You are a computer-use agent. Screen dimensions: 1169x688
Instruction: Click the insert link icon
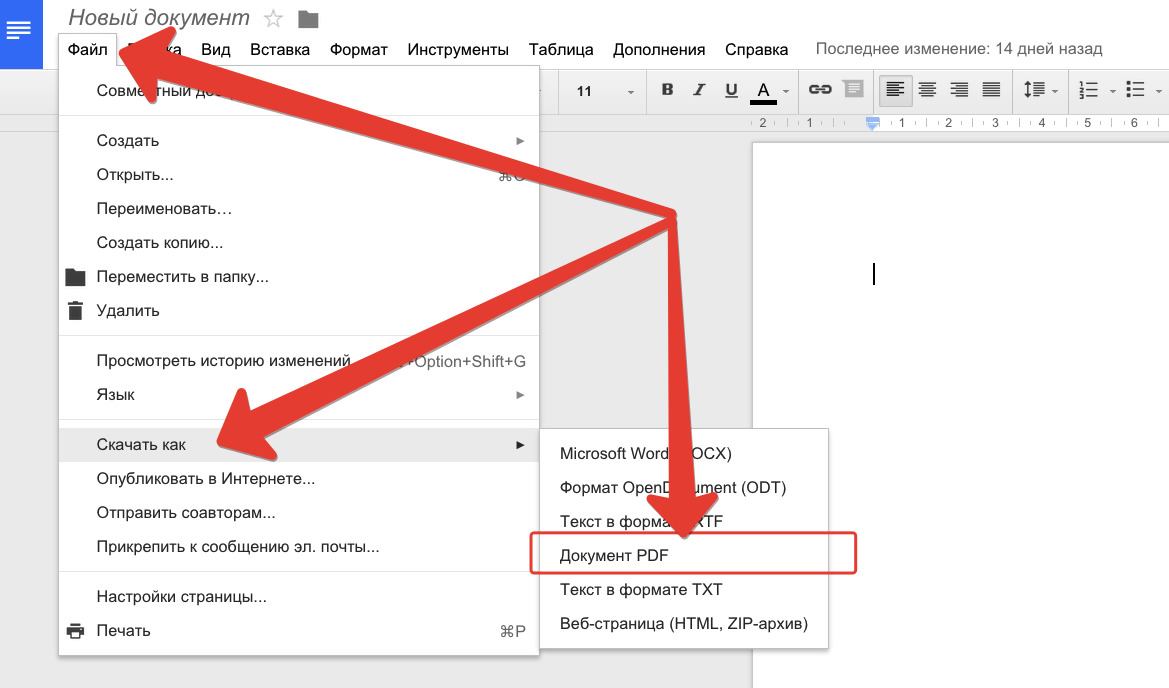tap(820, 90)
